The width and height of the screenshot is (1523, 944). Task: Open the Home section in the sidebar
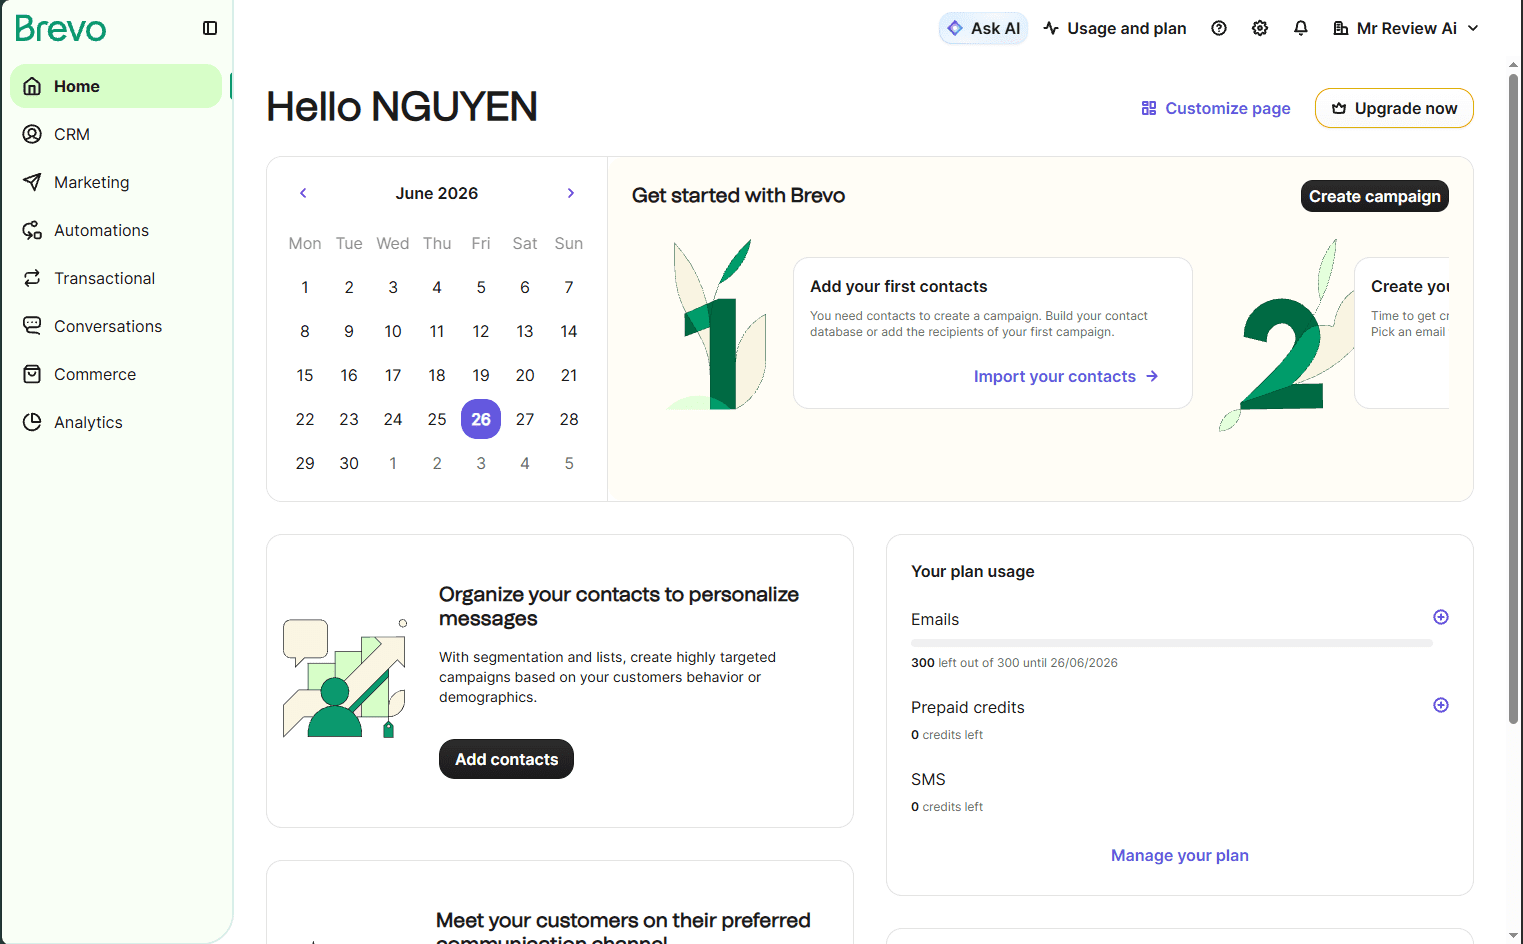116,86
